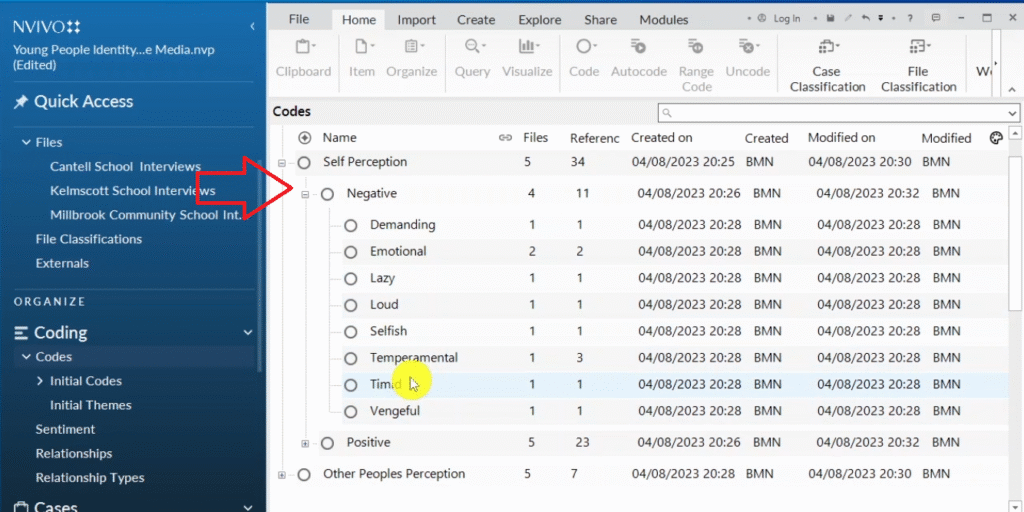This screenshot has height=512, width=1024.
Task: Collapse the Negative code branch
Action: pyautogui.click(x=305, y=194)
